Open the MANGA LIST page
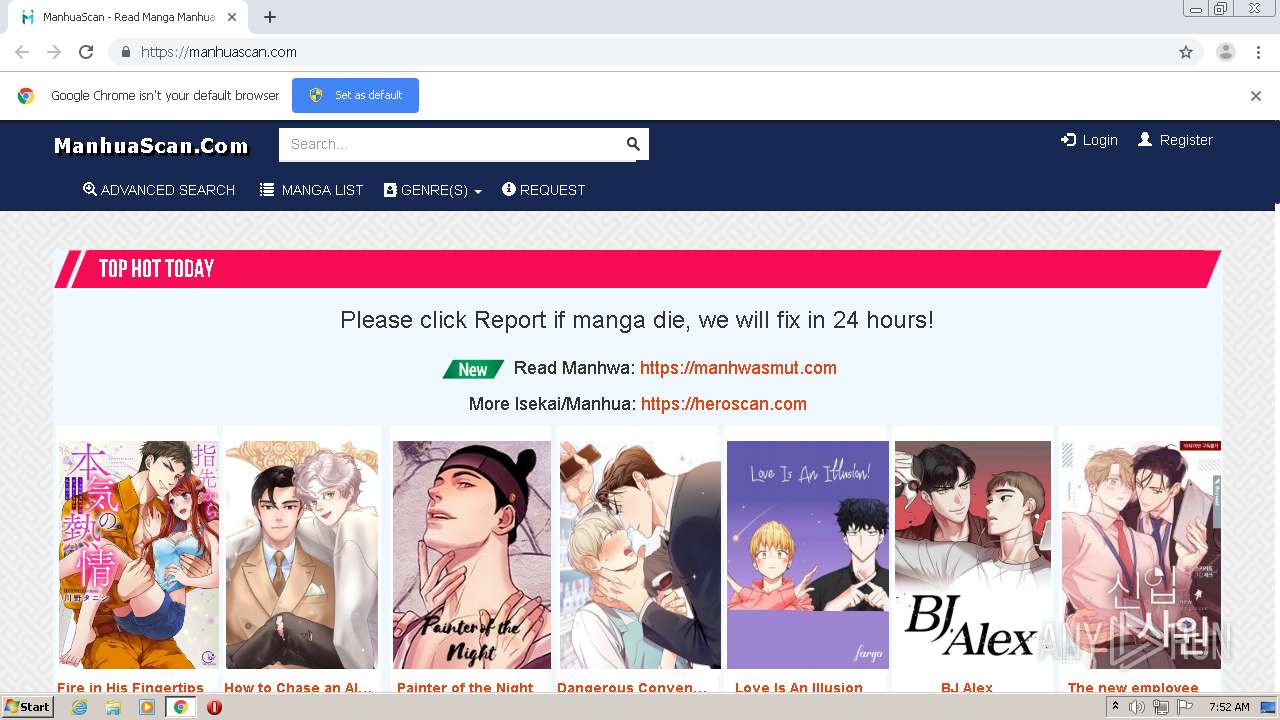The width and height of the screenshot is (1280, 720). [311, 190]
